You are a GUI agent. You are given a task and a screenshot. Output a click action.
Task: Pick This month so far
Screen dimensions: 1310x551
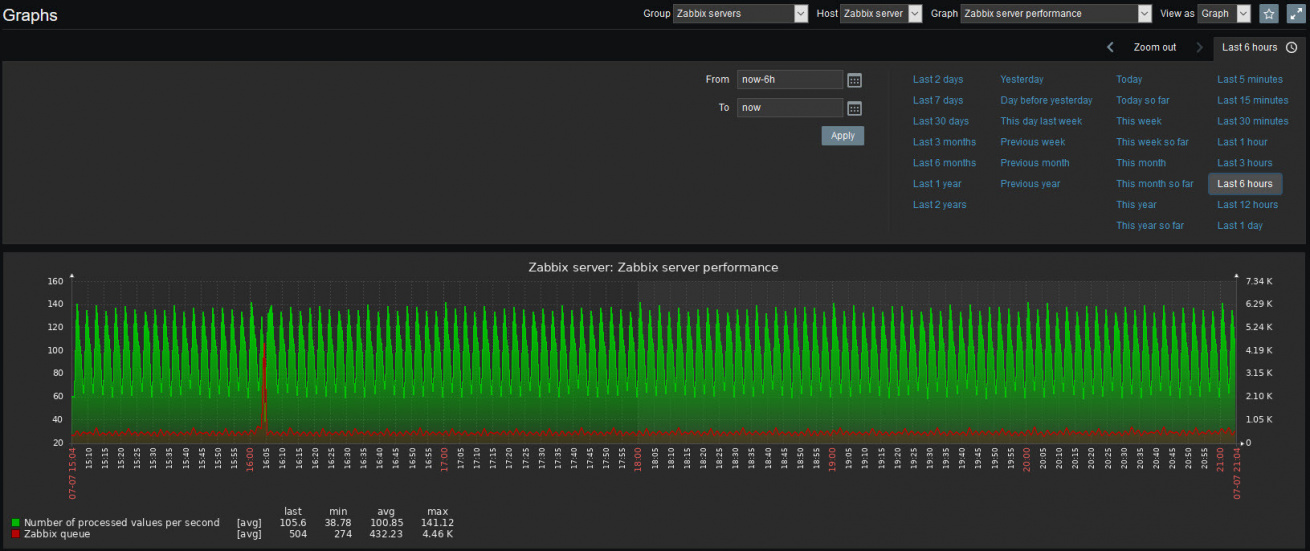1155,184
